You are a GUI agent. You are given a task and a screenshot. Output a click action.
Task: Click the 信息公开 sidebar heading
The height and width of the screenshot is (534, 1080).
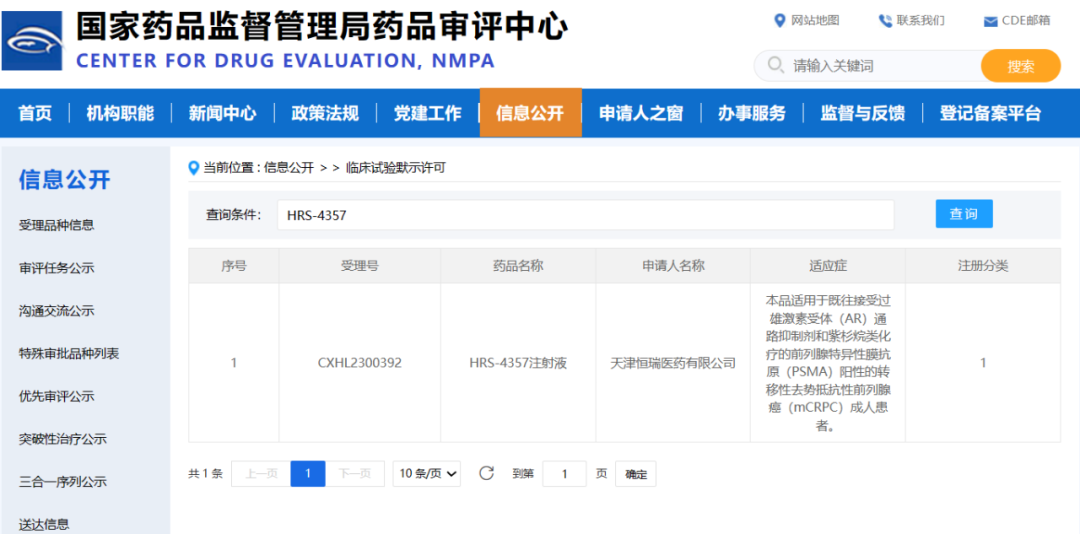tap(64, 180)
